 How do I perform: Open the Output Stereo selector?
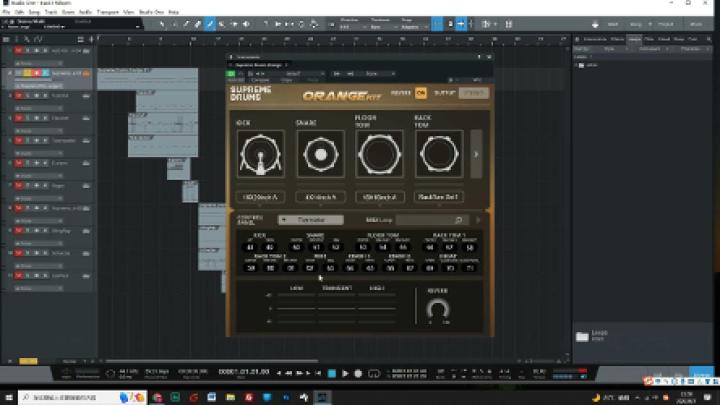473,93
